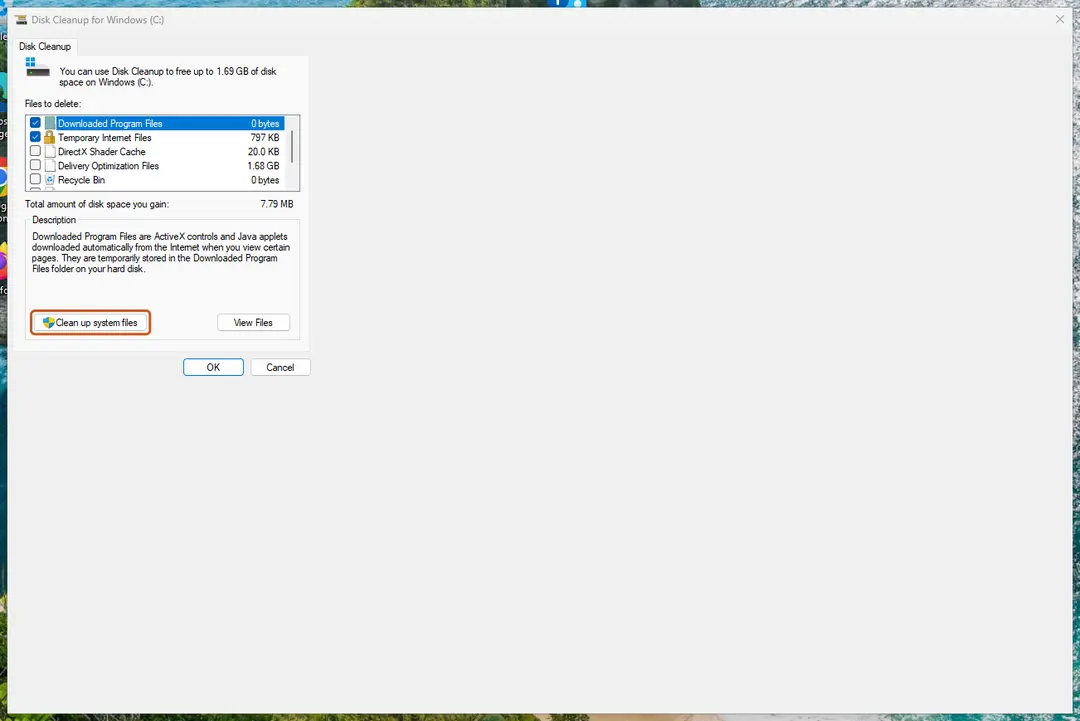Click the 20.0 KB size value

(264, 151)
